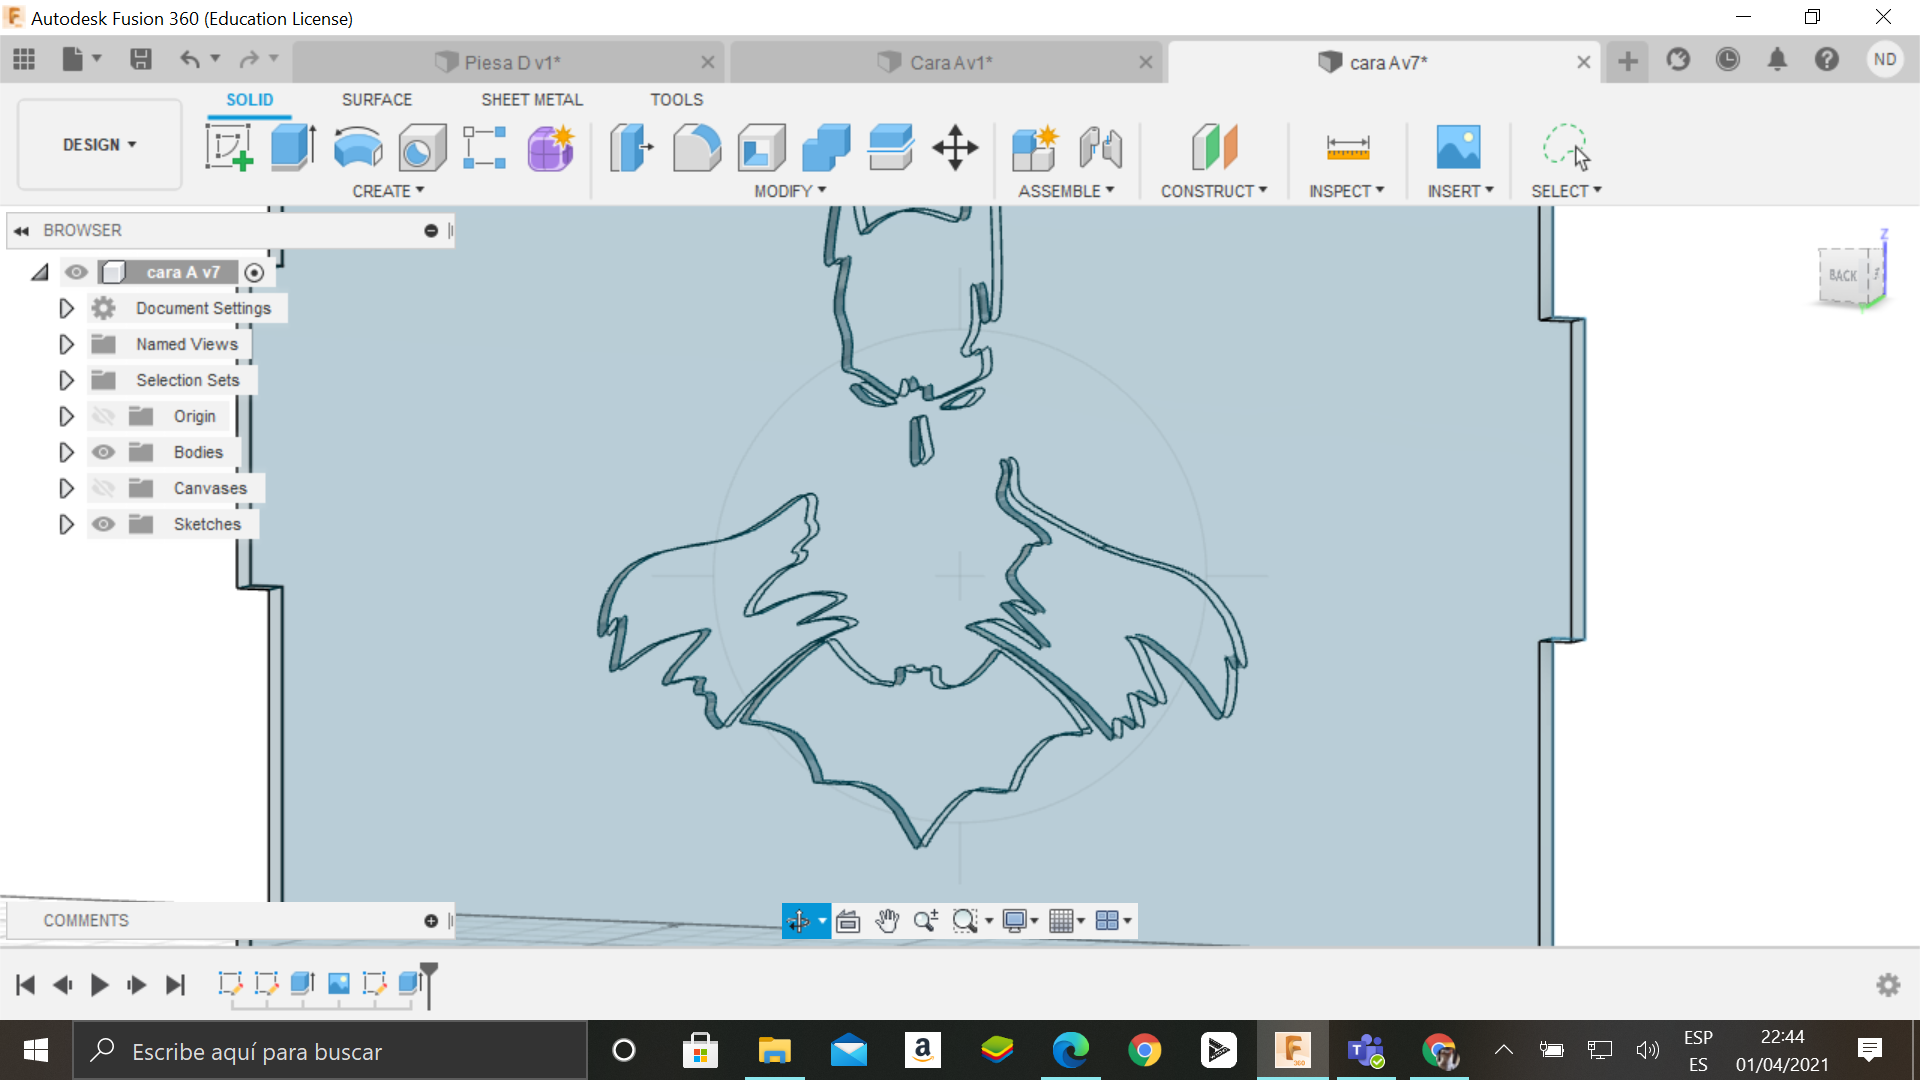Viewport: 1920px width, 1080px height.
Task: Select the Revolve tool
Action: tap(357, 147)
